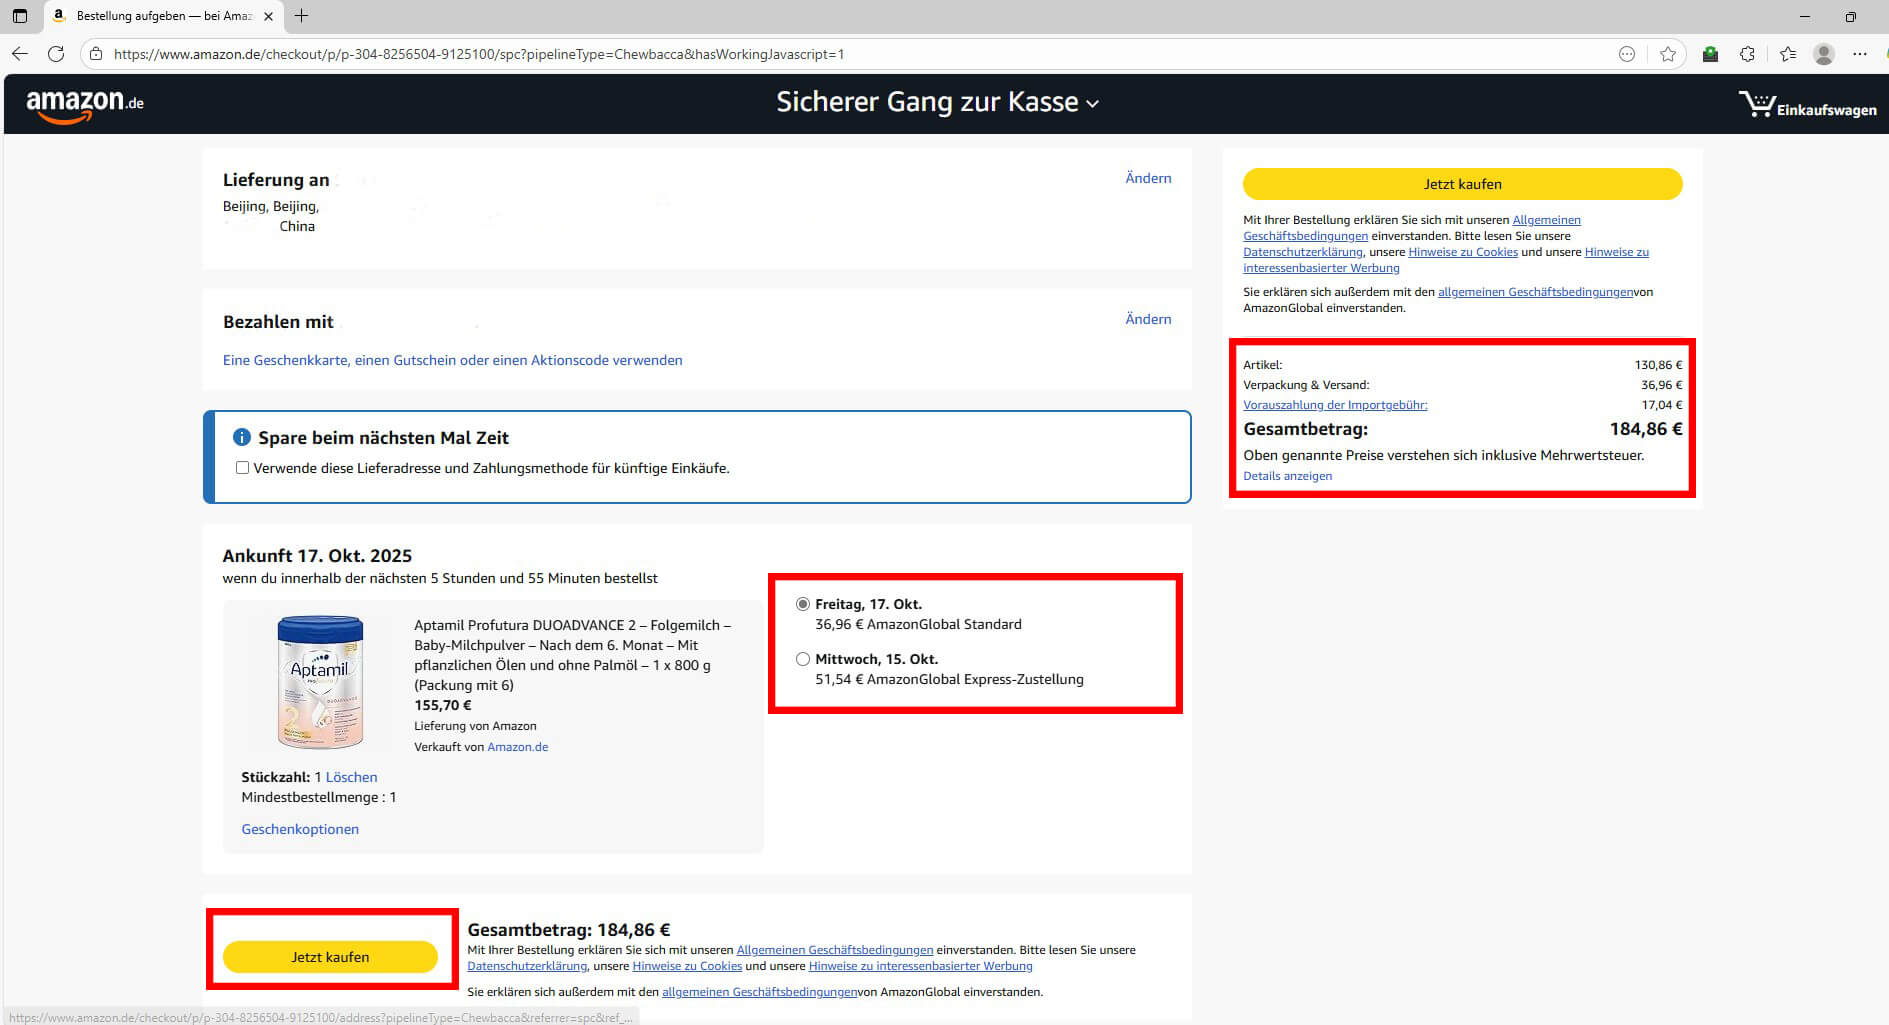The height and width of the screenshot is (1025, 1889).
Task: Click the browser profile avatar
Action: click(1823, 54)
